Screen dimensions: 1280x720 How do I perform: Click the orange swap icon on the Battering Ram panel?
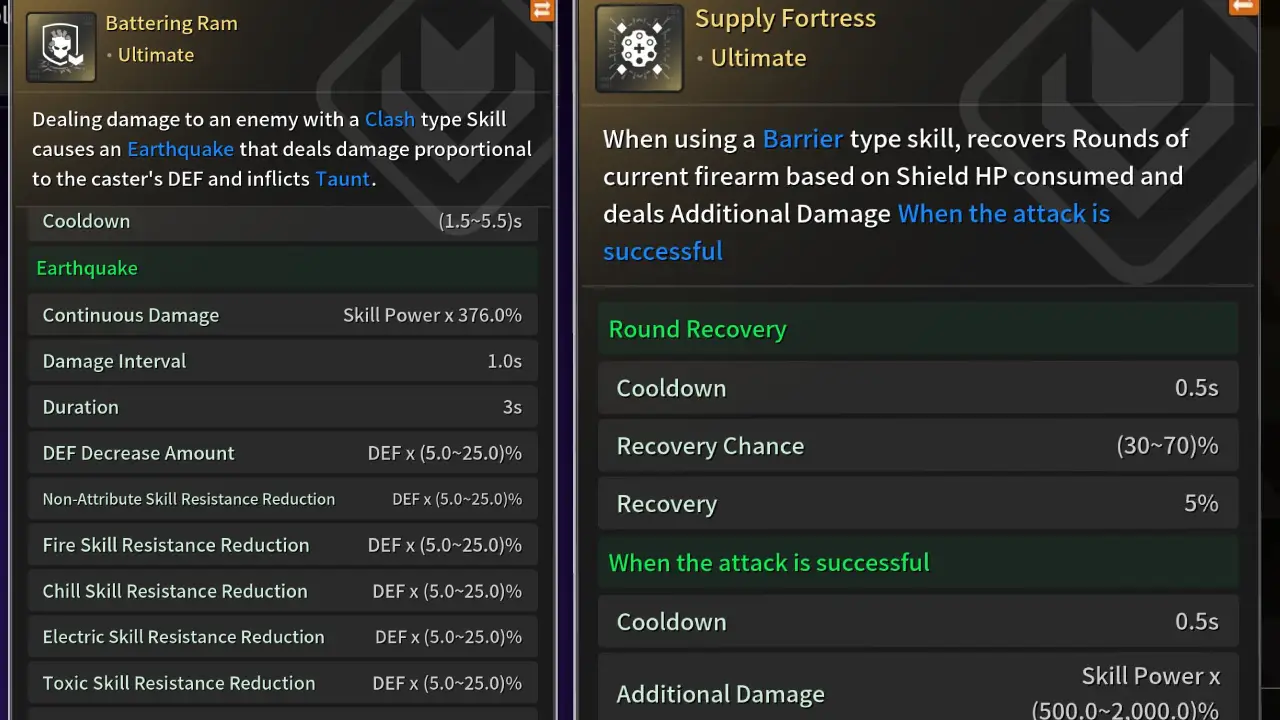542,10
